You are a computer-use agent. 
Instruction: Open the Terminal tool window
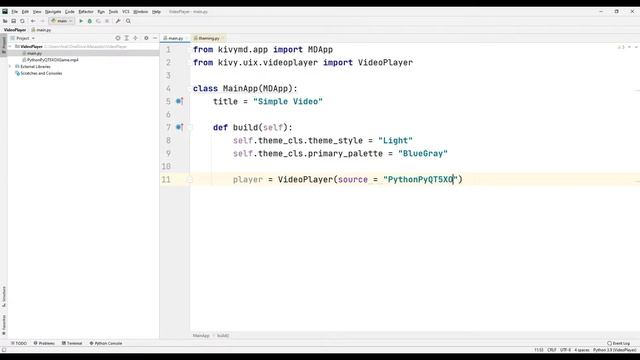tap(72, 343)
